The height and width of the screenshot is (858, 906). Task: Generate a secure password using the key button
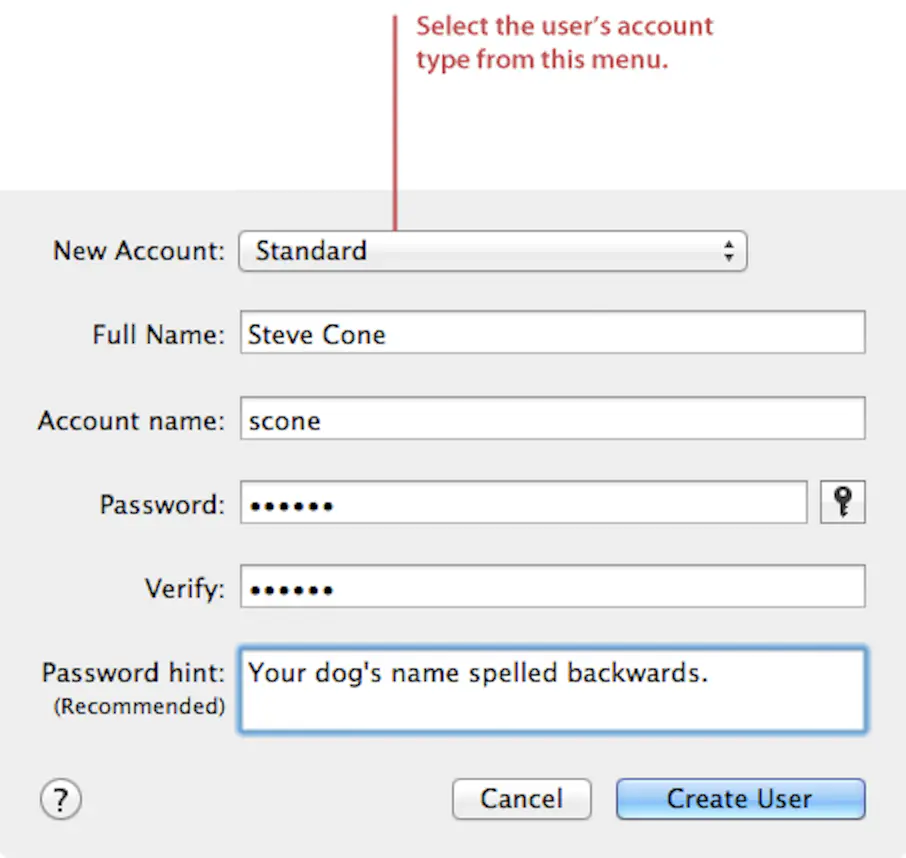tap(842, 502)
